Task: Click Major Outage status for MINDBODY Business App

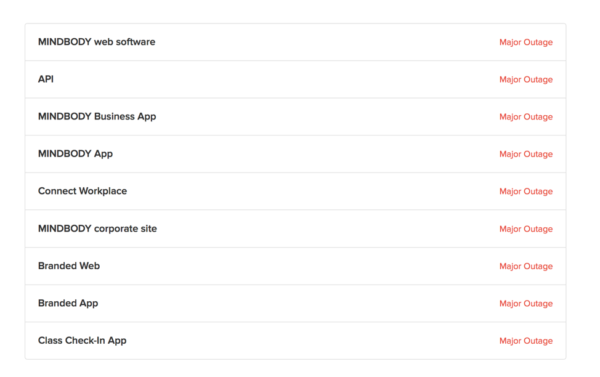Action: pyautogui.click(x=526, y=117)
